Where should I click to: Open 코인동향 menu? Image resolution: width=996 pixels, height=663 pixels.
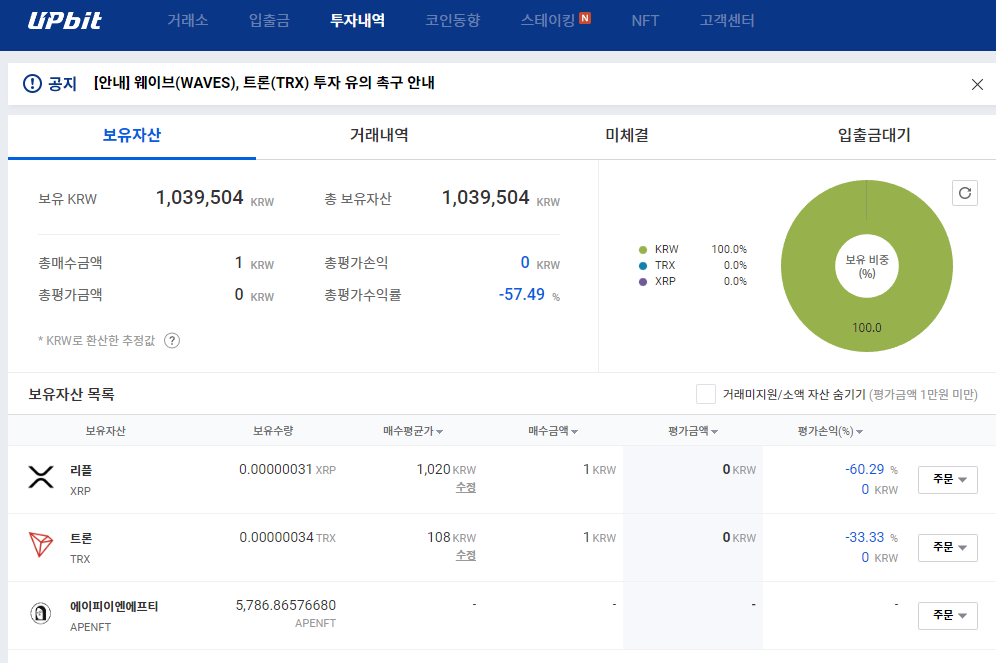453,20
